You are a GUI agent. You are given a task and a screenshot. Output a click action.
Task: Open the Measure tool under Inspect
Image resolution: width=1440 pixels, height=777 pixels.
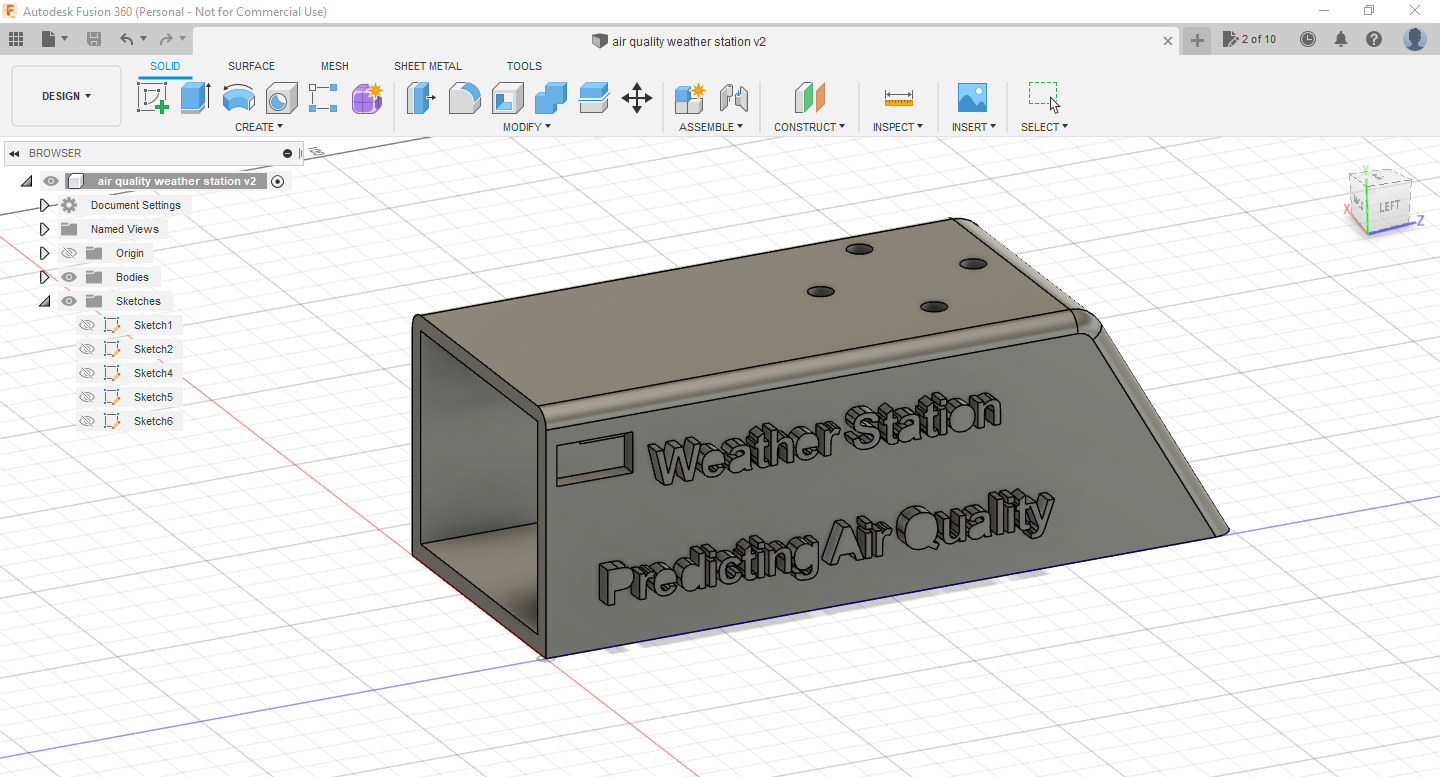pyautogui.click(x=897, y=98)
